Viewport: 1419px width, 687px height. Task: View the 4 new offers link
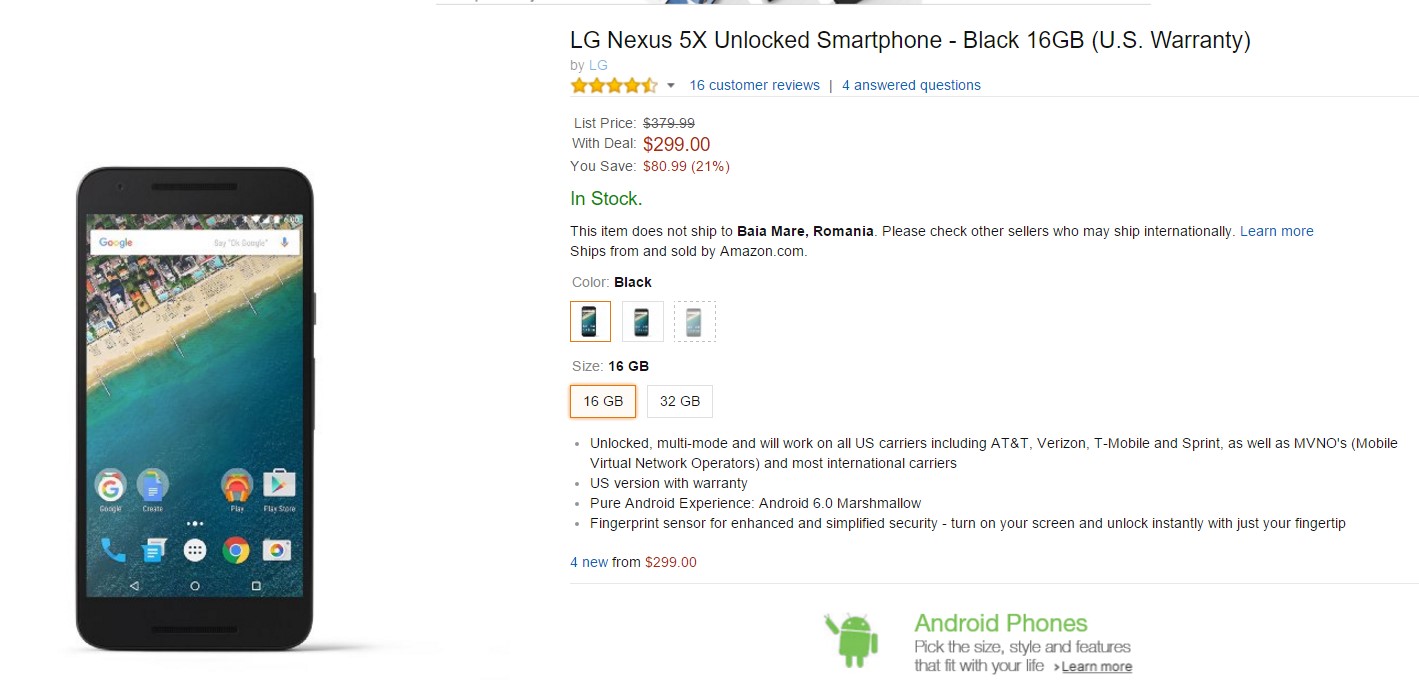click(589, 562)
